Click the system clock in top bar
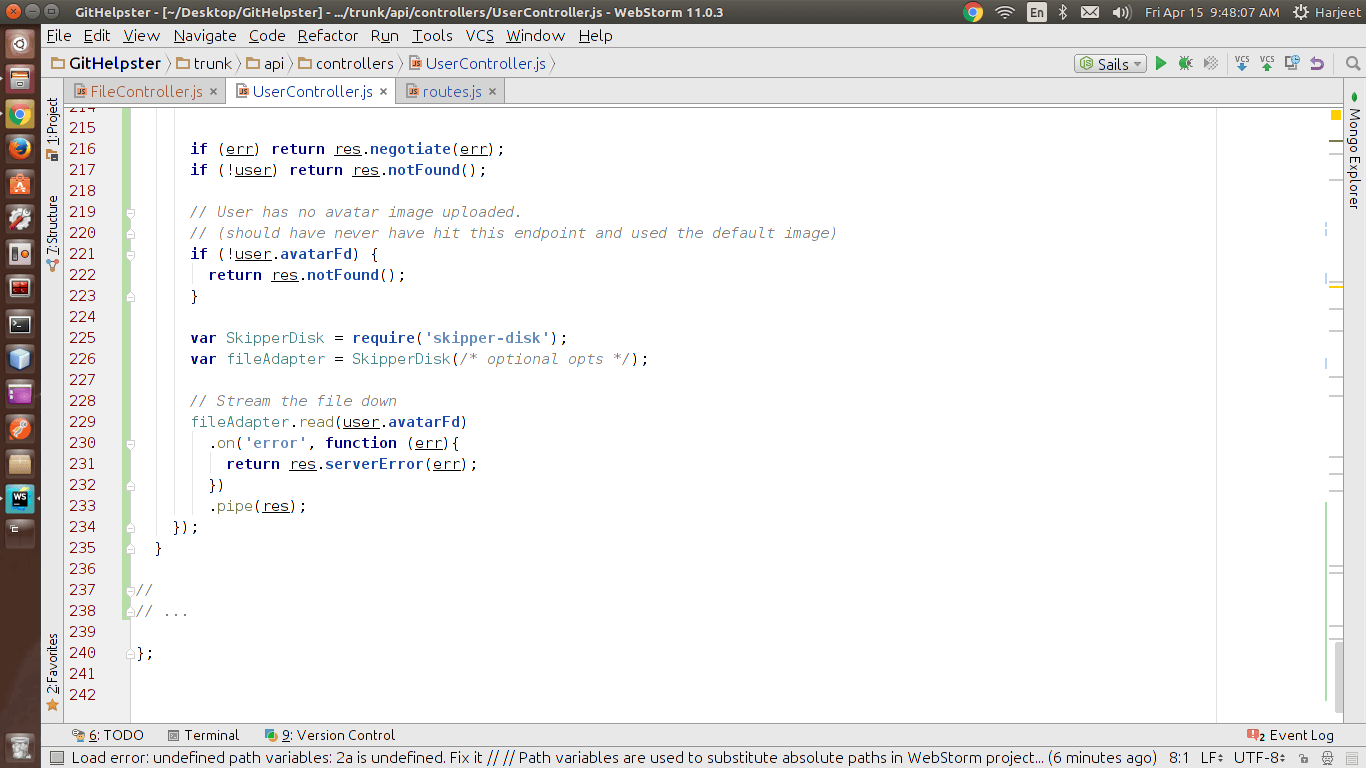This screenshot has height=768, width=1366. pyautogui.click(x=1212, y=12)
